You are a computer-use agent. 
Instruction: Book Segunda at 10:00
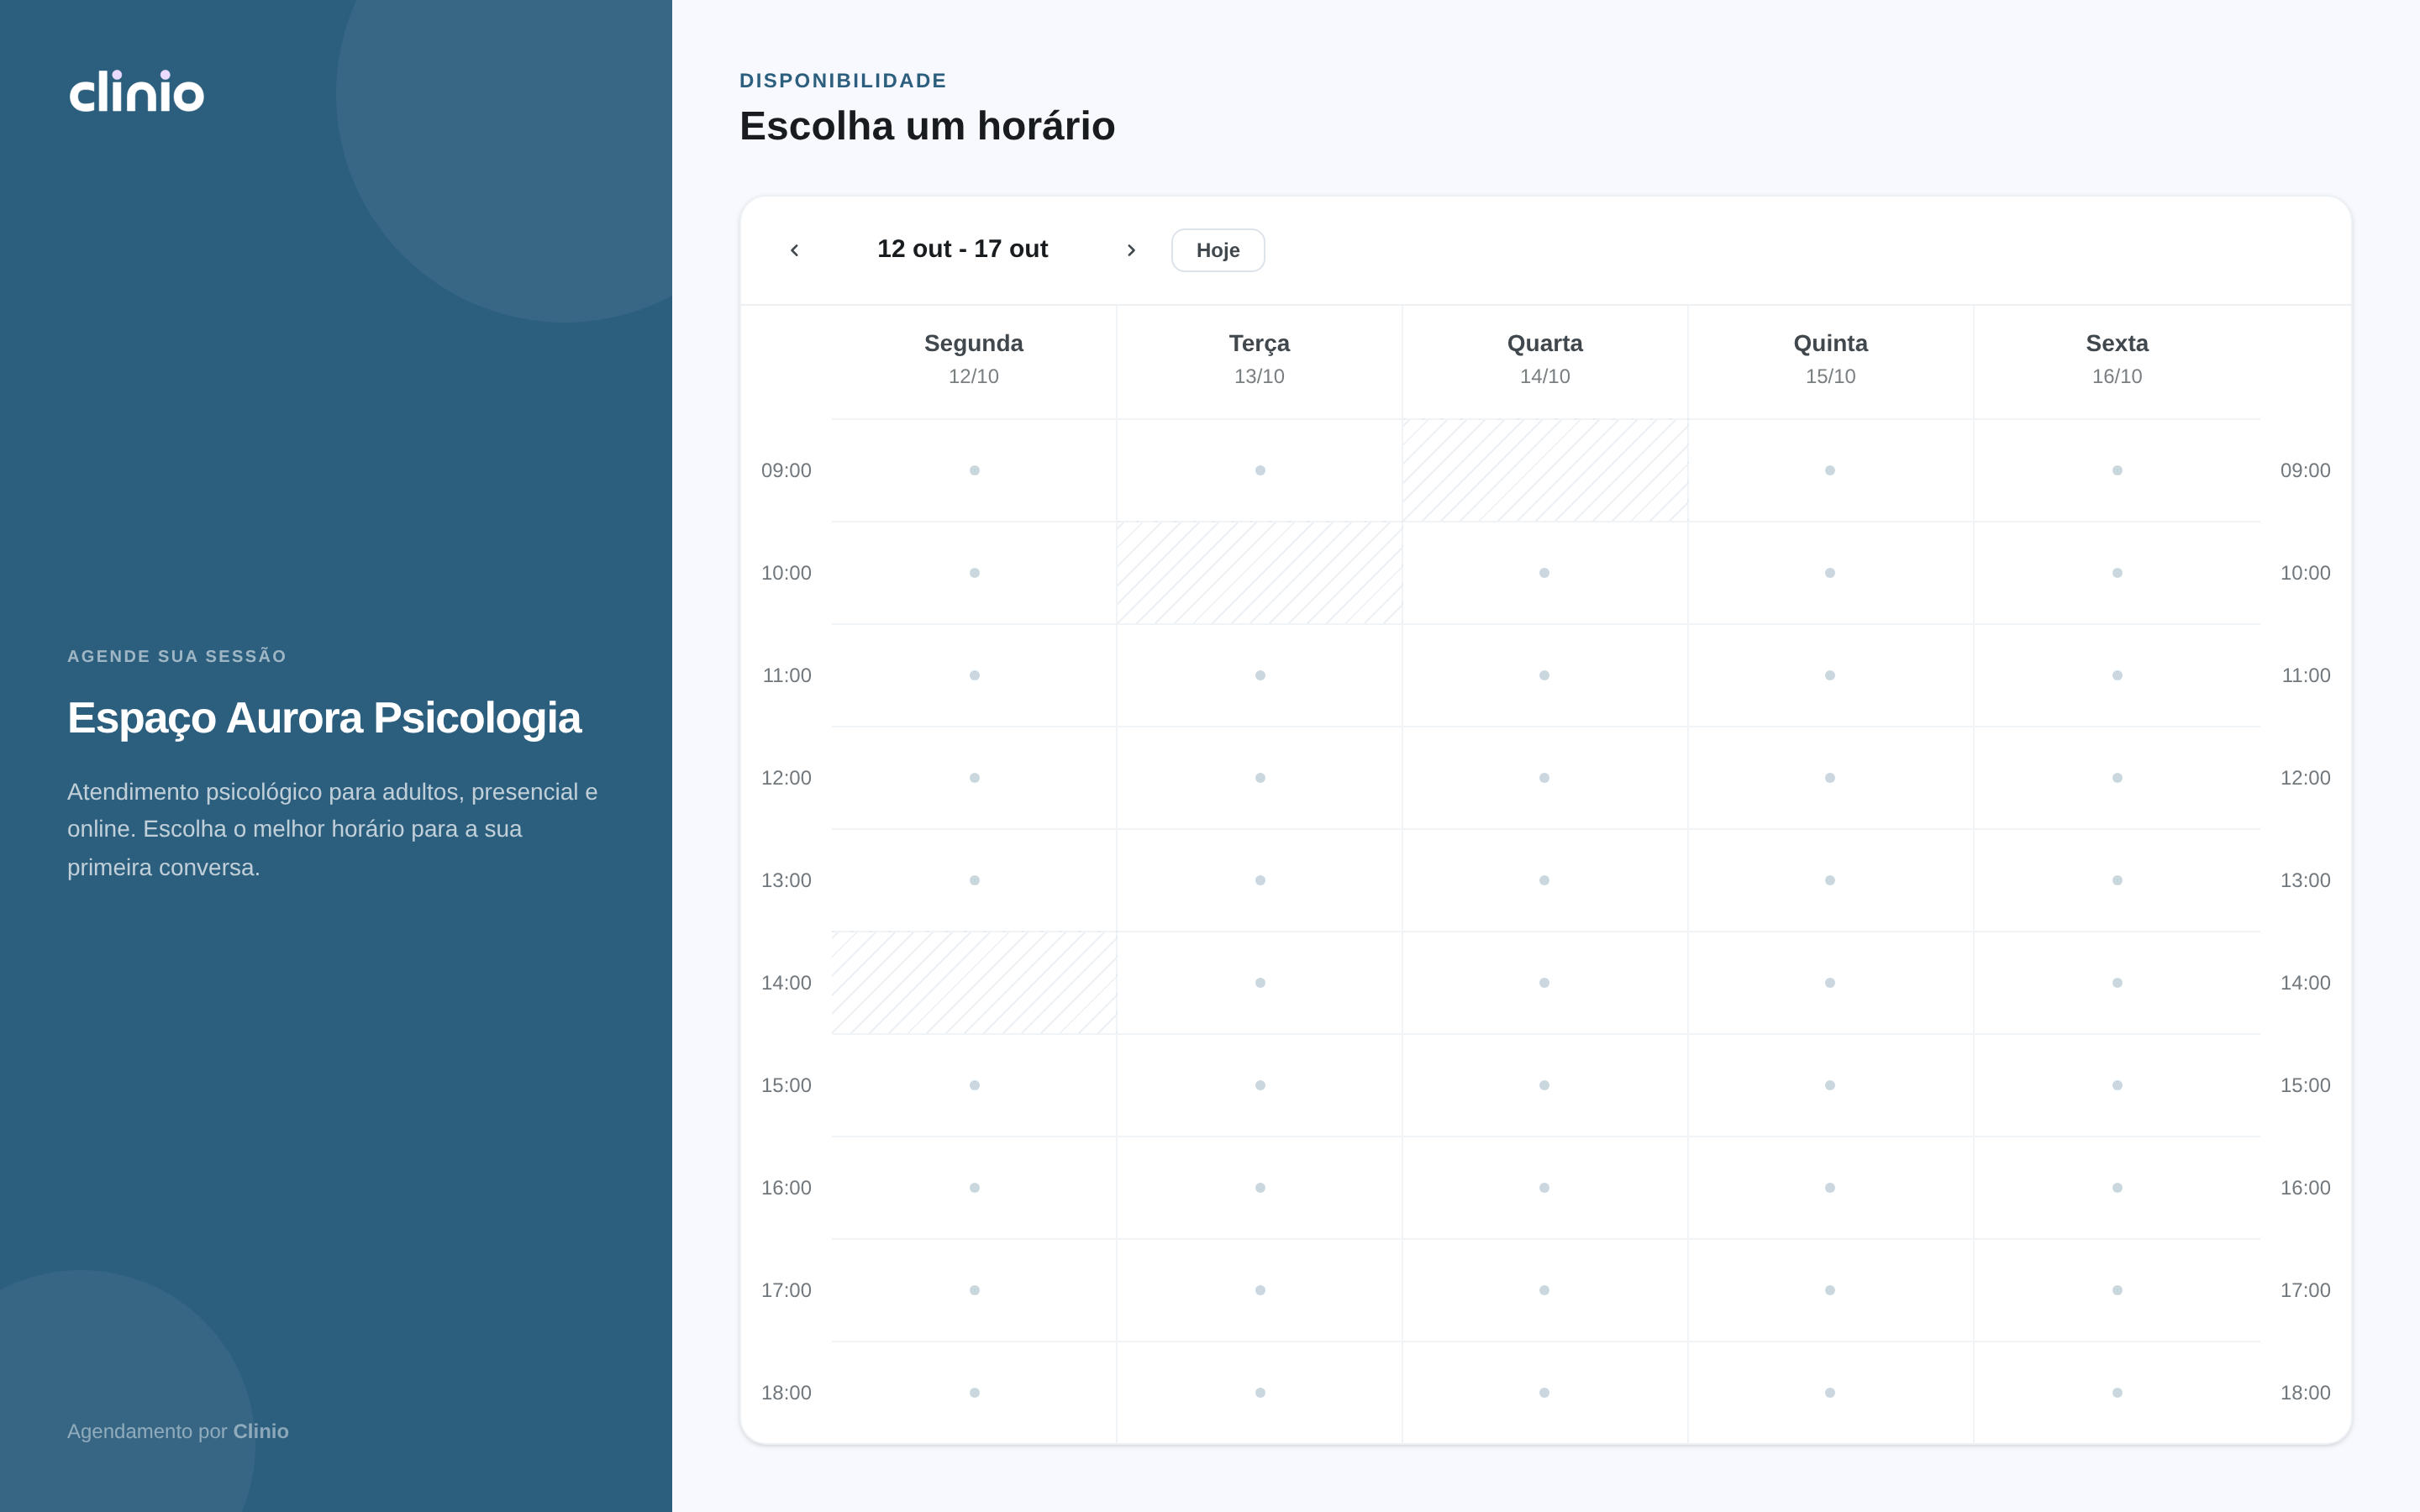point(974,573)
